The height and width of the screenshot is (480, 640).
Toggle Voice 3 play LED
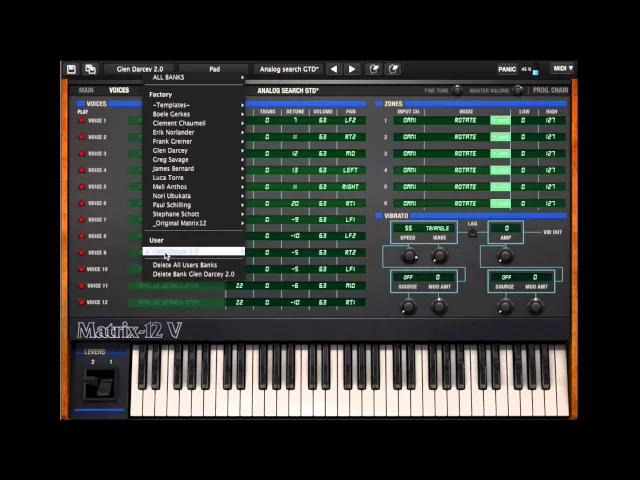tap(82, 153)
